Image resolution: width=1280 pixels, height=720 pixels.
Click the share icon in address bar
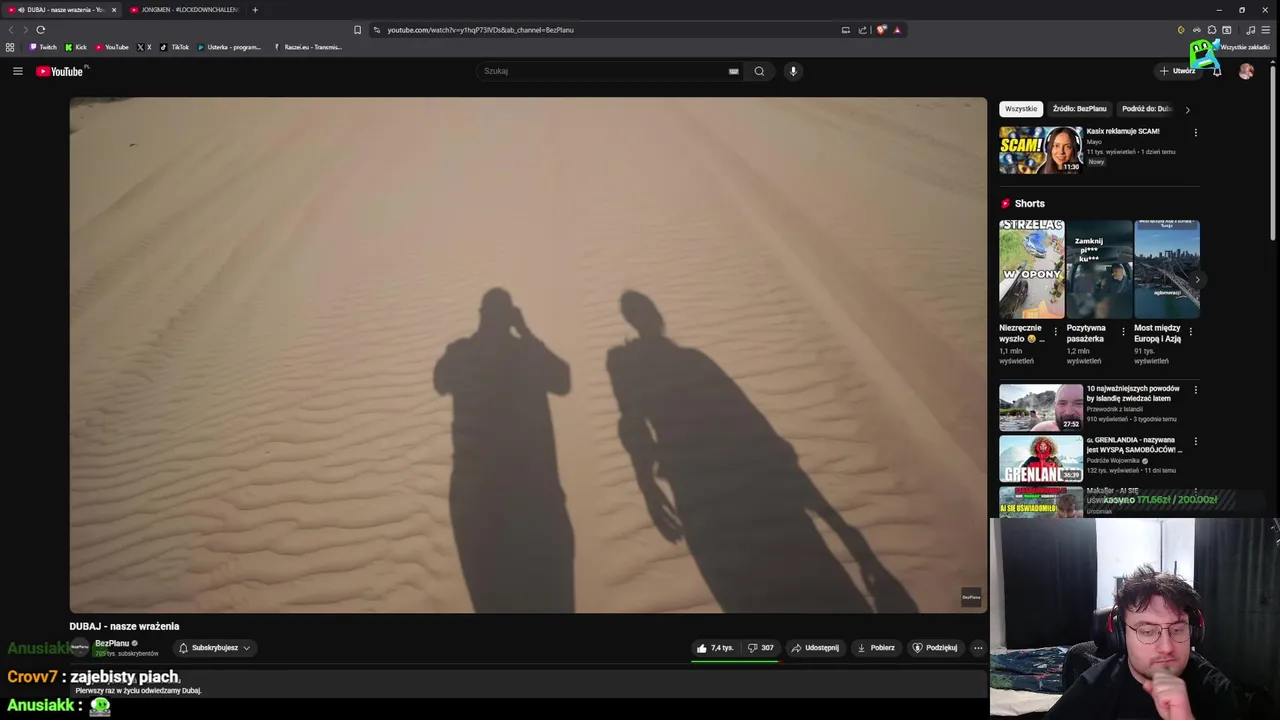[x=862, y=30]
